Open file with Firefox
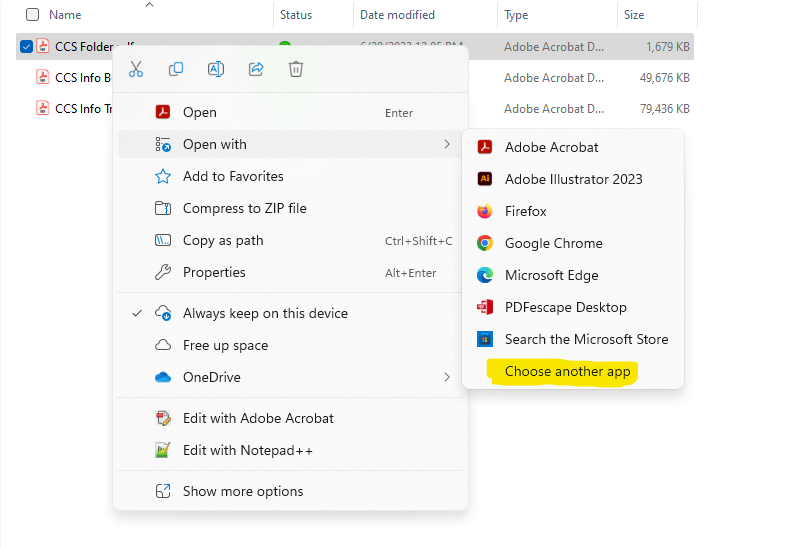792x547 pixels. 525,211
